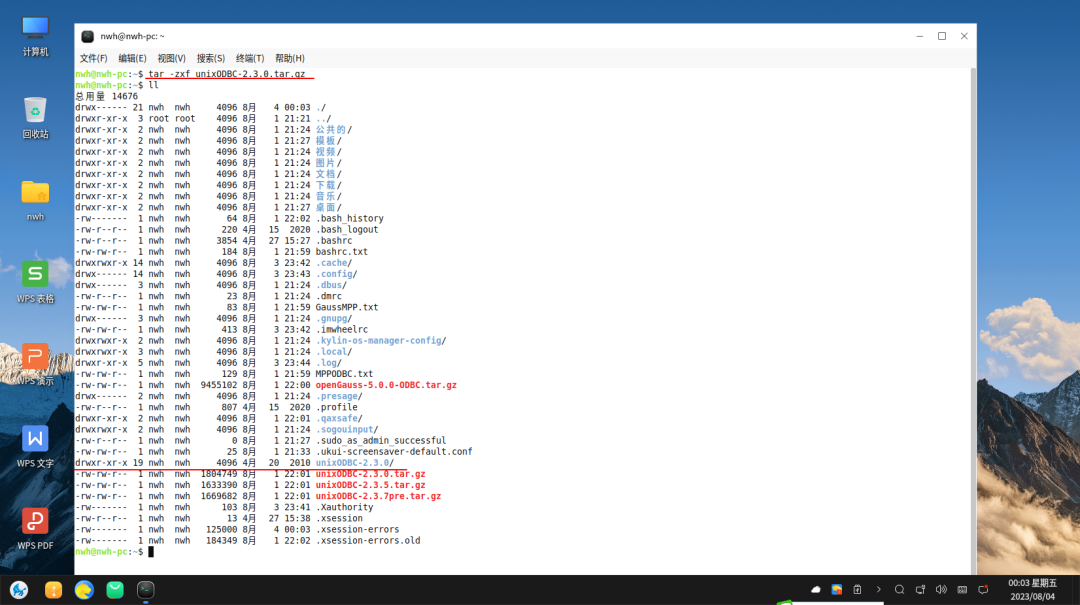Screen dimensions: 1080x605
Task: Click the .profile filename
Action: (336, 407)
